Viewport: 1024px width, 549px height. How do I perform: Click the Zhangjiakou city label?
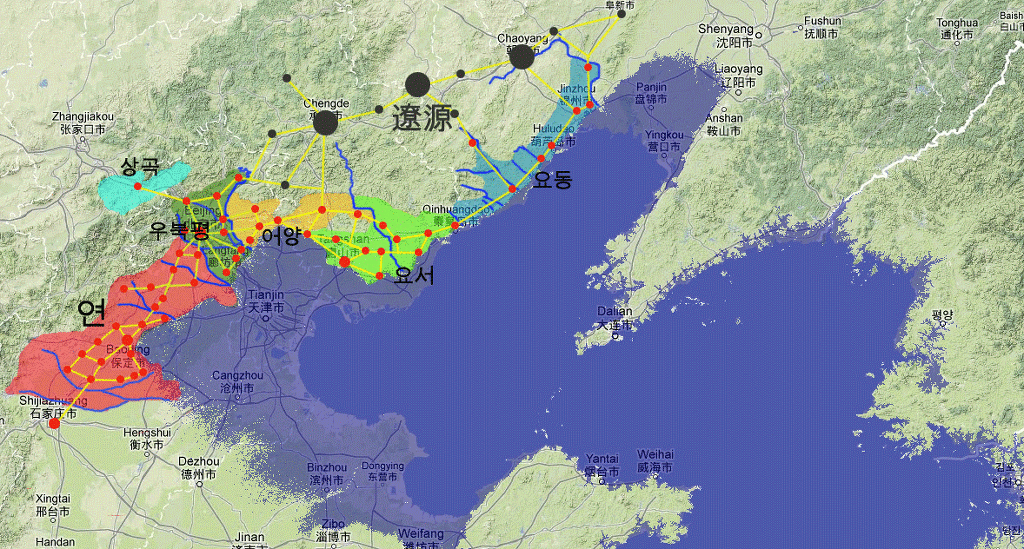click(82, 123)
